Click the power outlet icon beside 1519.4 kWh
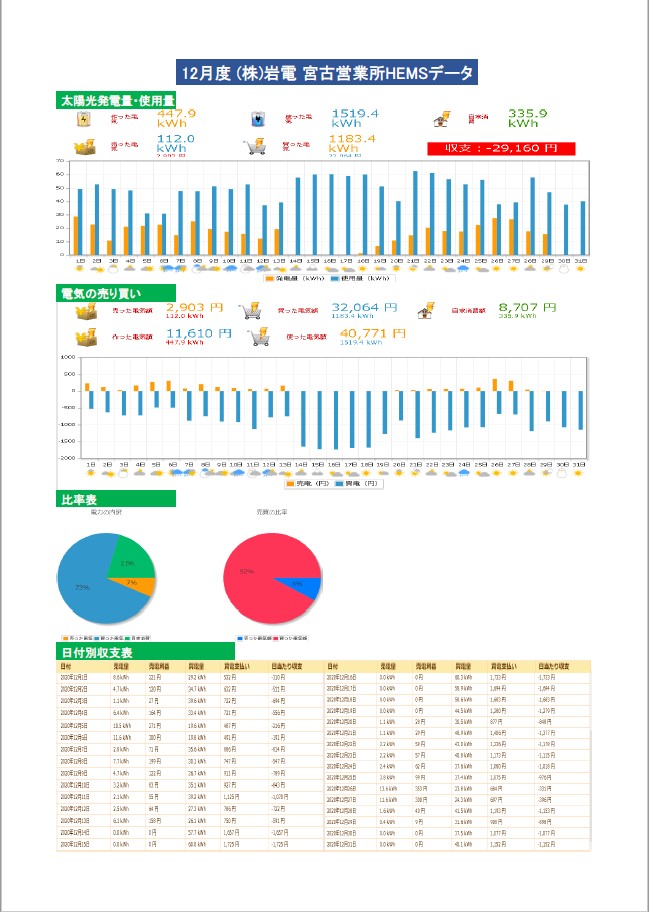The height and width of the screenshot is (912, 649). (259, 119)
